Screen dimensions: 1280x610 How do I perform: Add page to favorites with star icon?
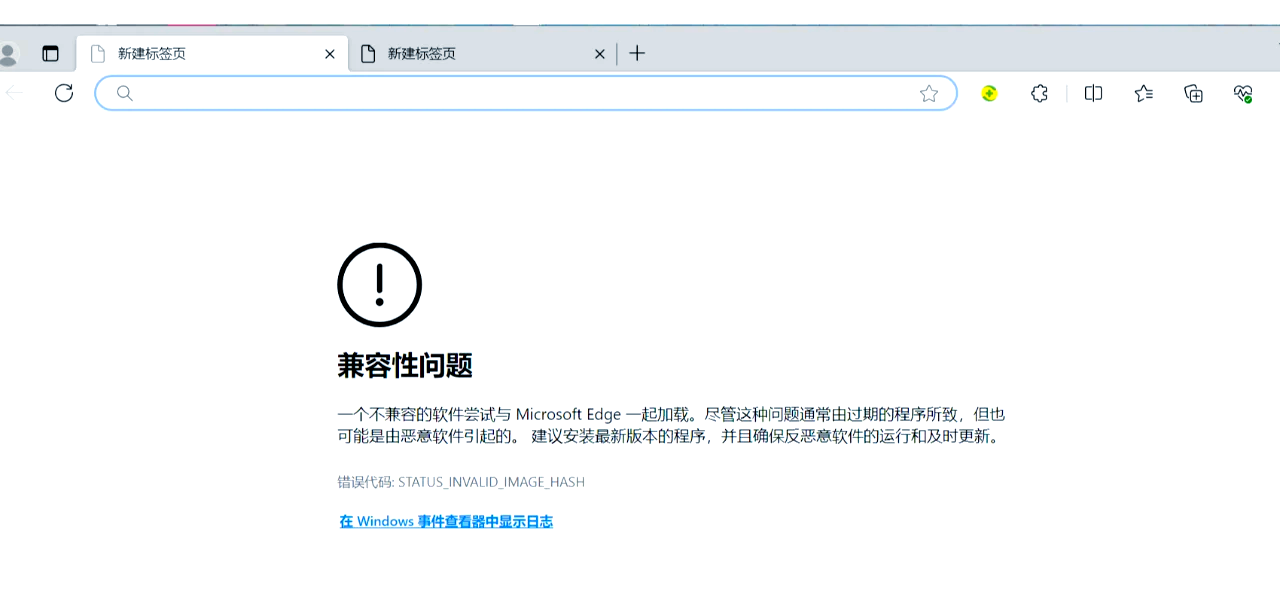click(x=929, y=93)
